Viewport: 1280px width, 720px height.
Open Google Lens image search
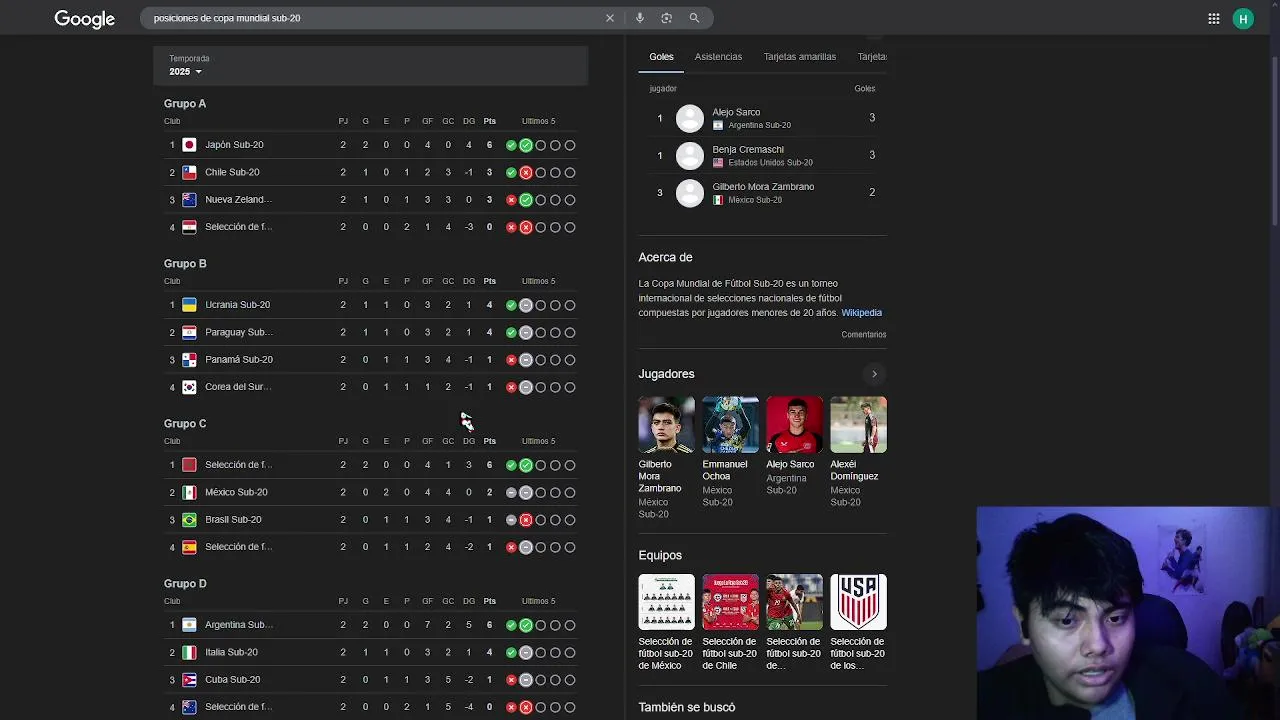[x=667, y=18]
